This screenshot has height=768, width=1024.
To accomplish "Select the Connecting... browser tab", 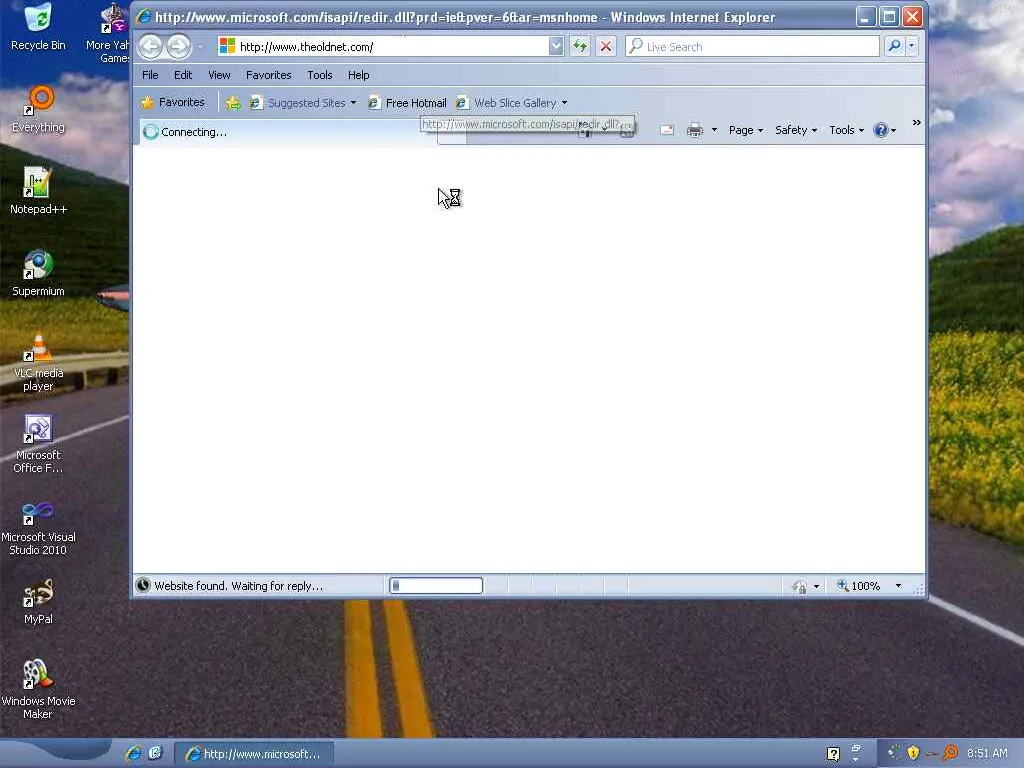I will (x=287, y=132).
